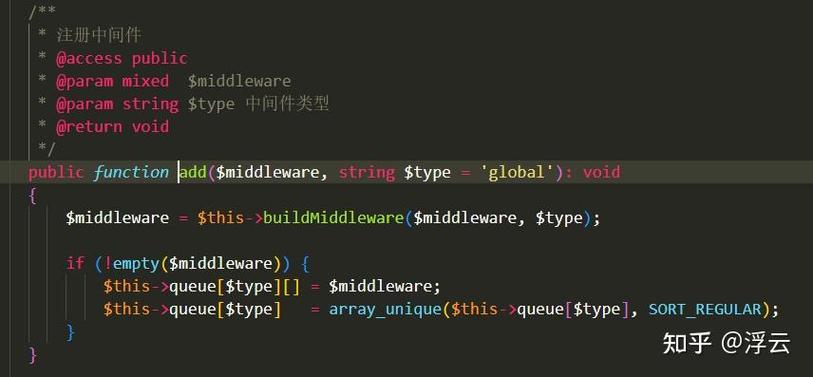Click '@param' tag on the string line
Image resolution: width=813 pixels, height=377 pixels.
pyautogui.click(x=85, y=104)
